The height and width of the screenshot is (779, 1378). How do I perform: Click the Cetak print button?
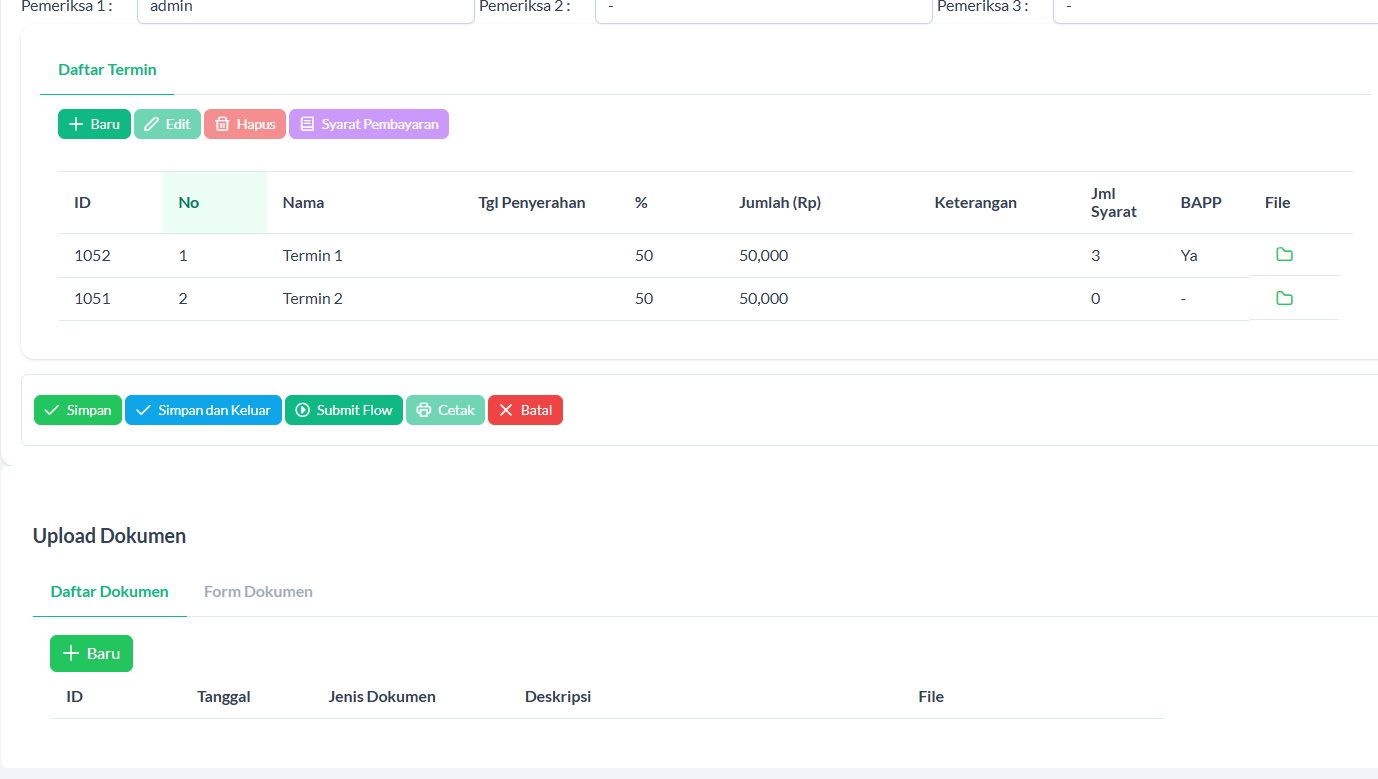pos(445,410)
